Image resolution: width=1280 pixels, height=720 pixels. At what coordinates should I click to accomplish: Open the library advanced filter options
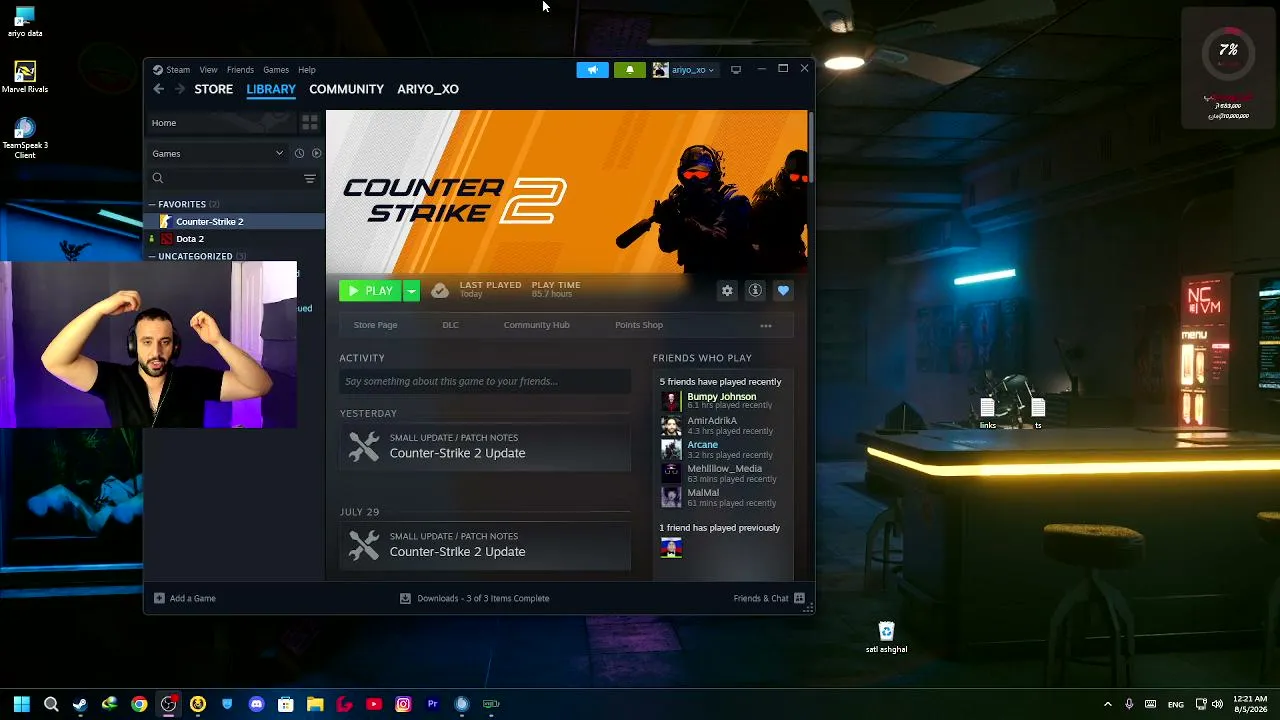click(x=310, y=178)
